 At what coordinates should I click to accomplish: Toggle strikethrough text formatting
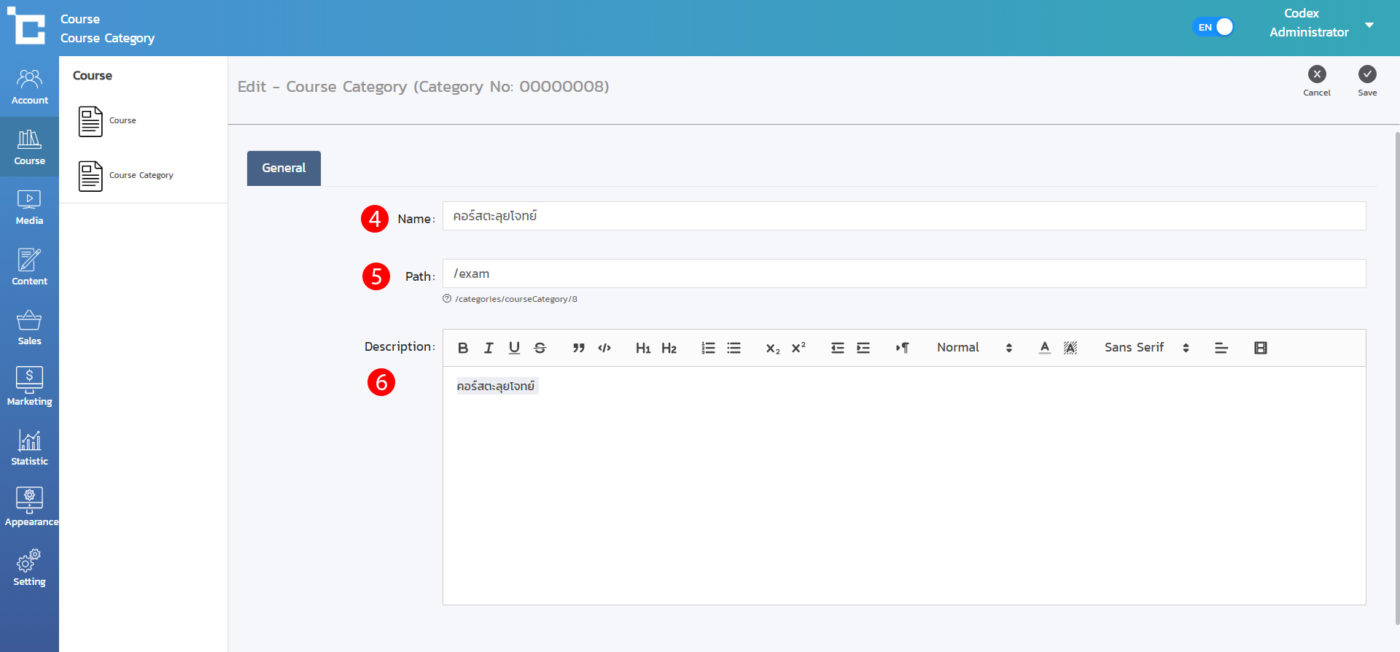[x=540, y=348]
